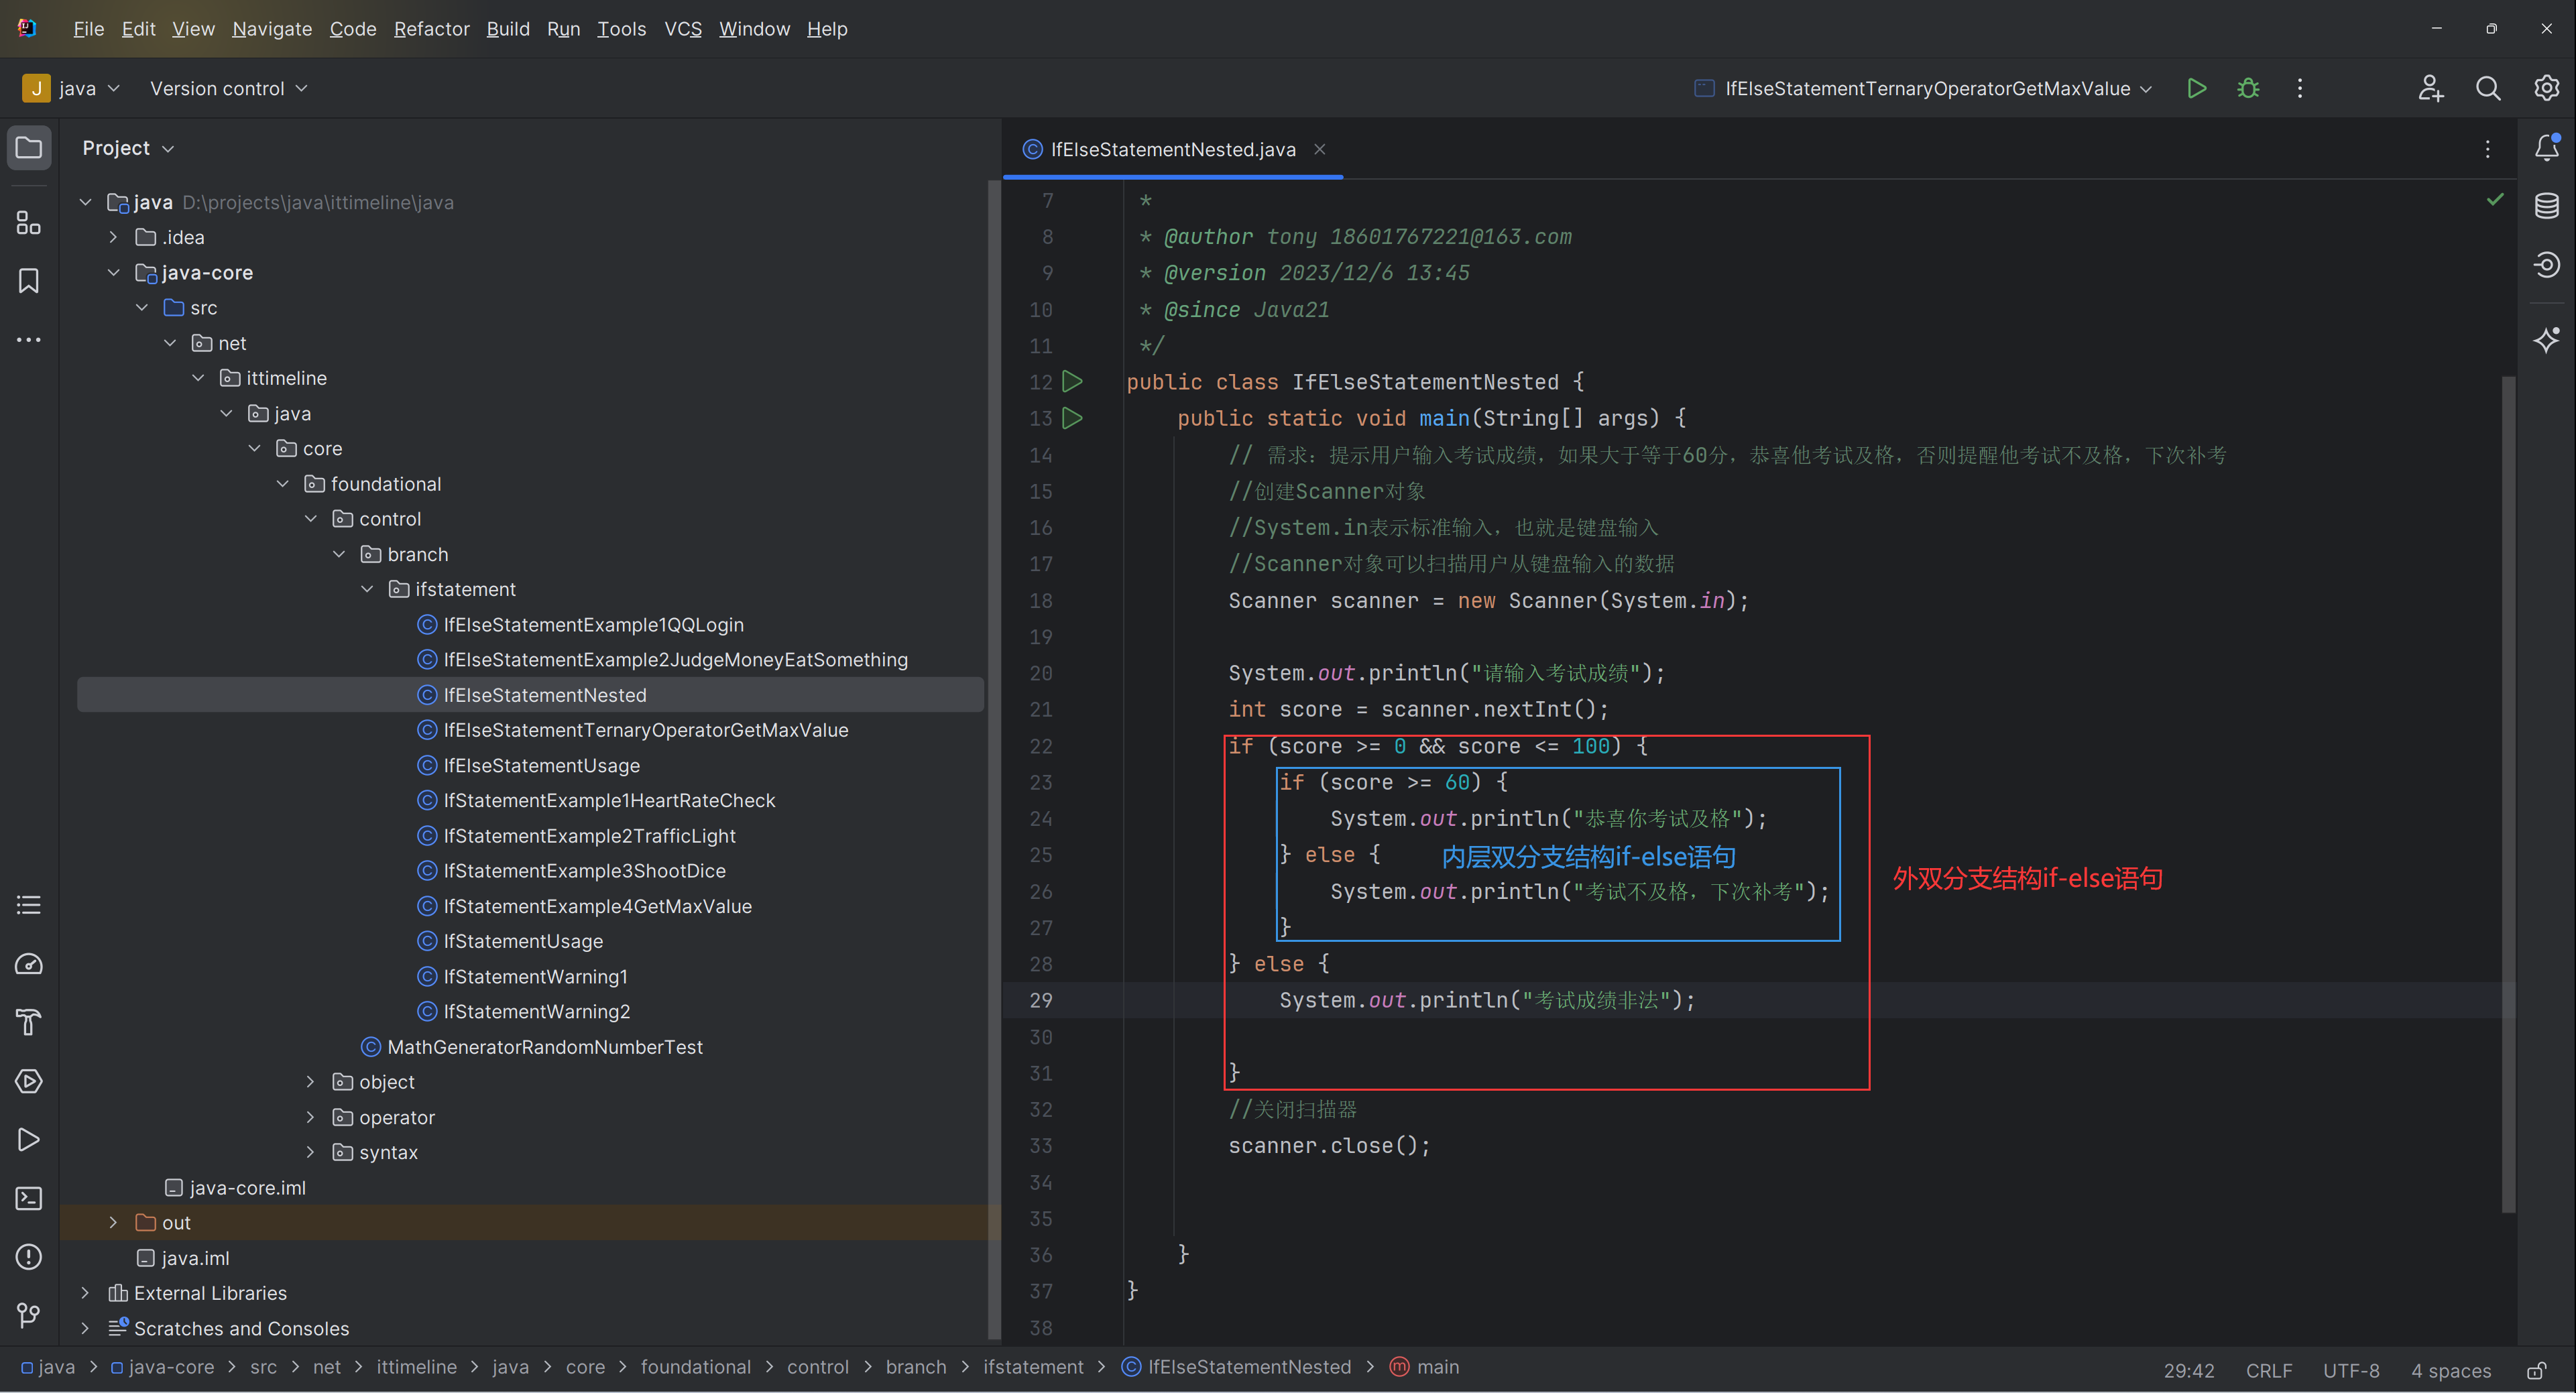Open the Build hammer tool window
Screen dimensions: 2576x1393
point(29,1022)
